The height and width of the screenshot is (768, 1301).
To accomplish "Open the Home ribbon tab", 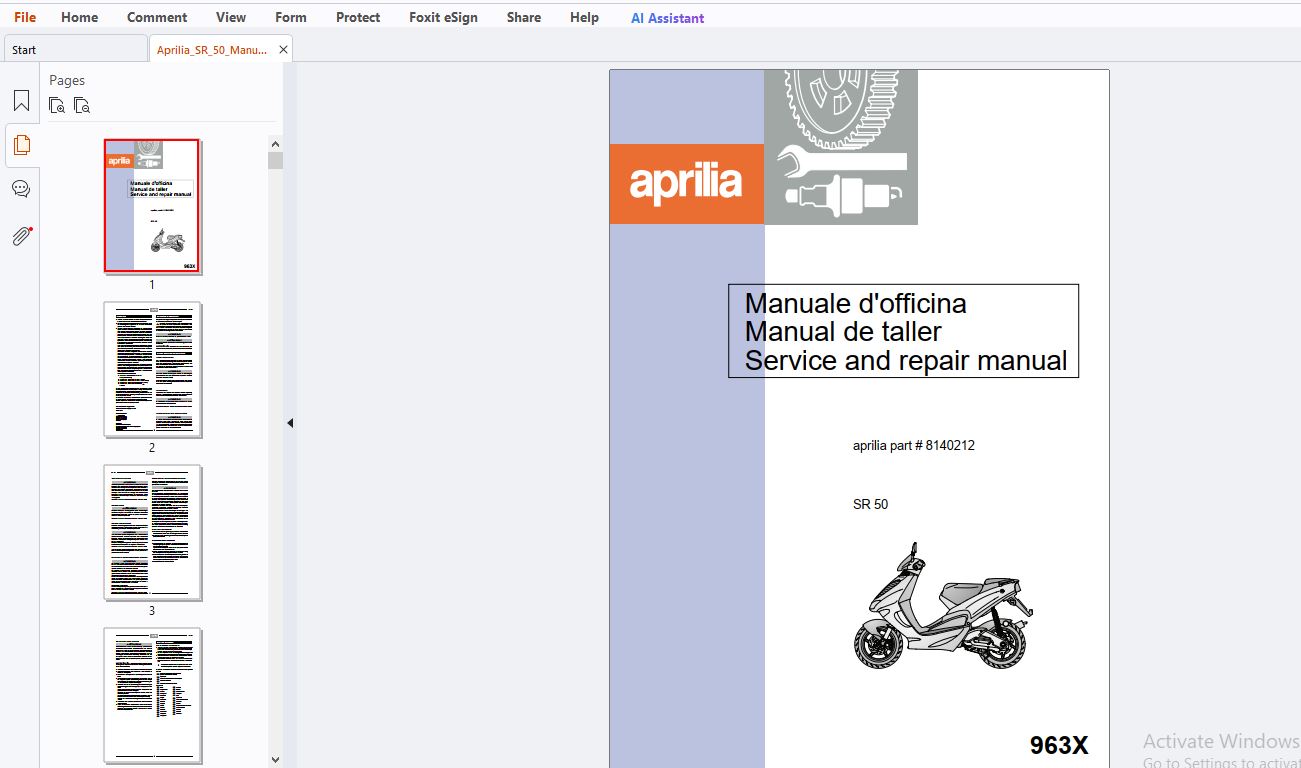I will click(80, 17).
